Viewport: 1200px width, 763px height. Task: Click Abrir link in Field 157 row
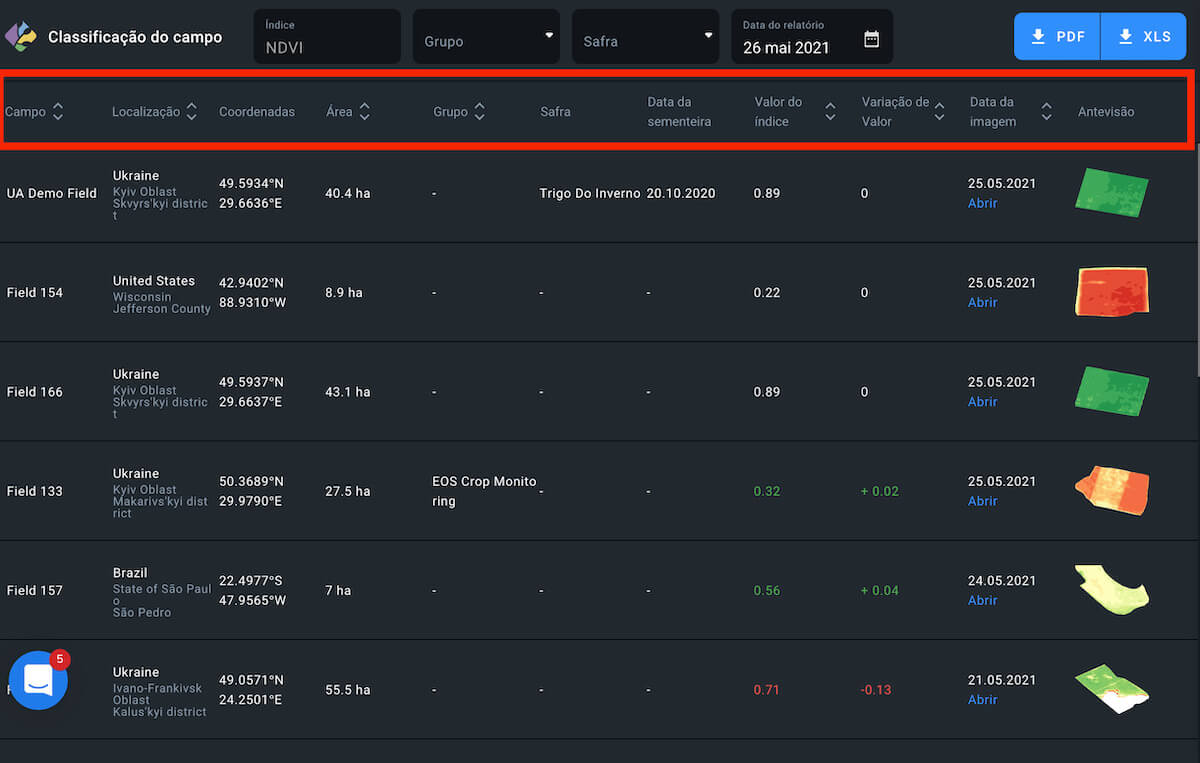pyautogui.click(x=982, y=600)
